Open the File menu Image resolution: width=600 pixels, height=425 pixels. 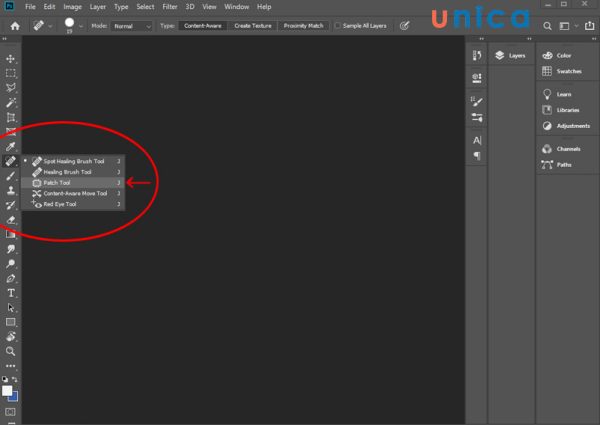coord(30,7)
